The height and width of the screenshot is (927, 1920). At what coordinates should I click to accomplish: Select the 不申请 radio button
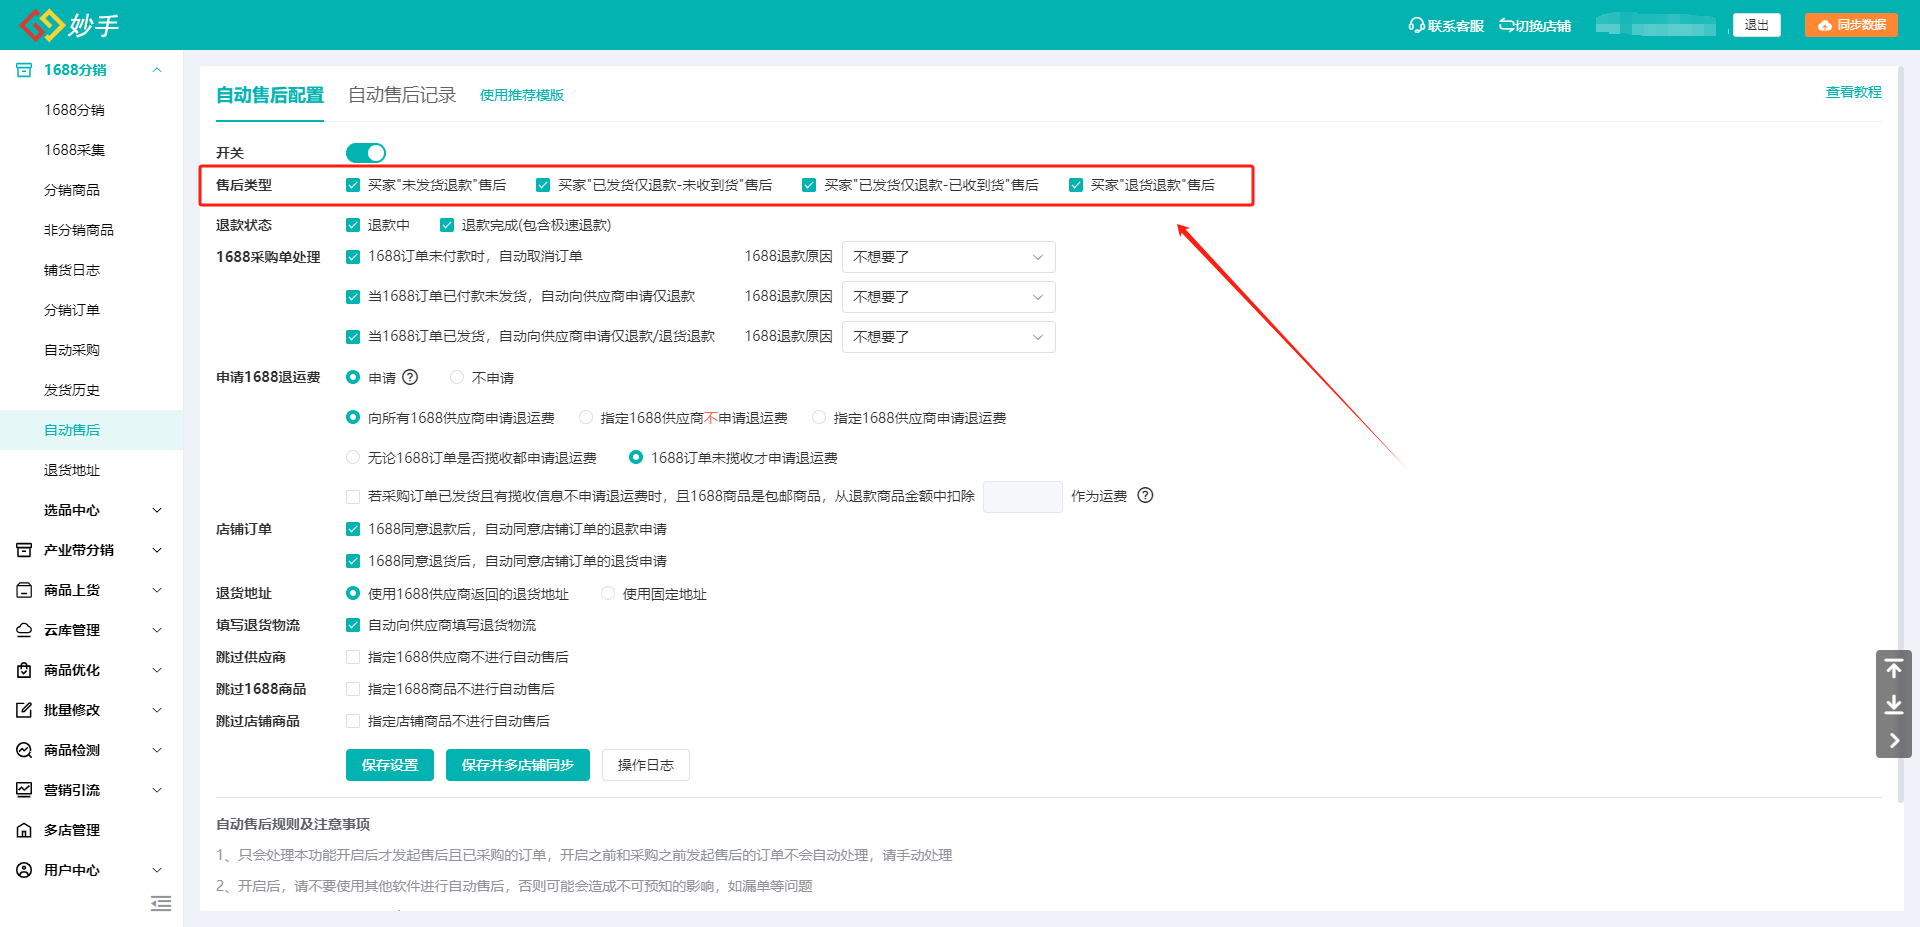point(457,377)
